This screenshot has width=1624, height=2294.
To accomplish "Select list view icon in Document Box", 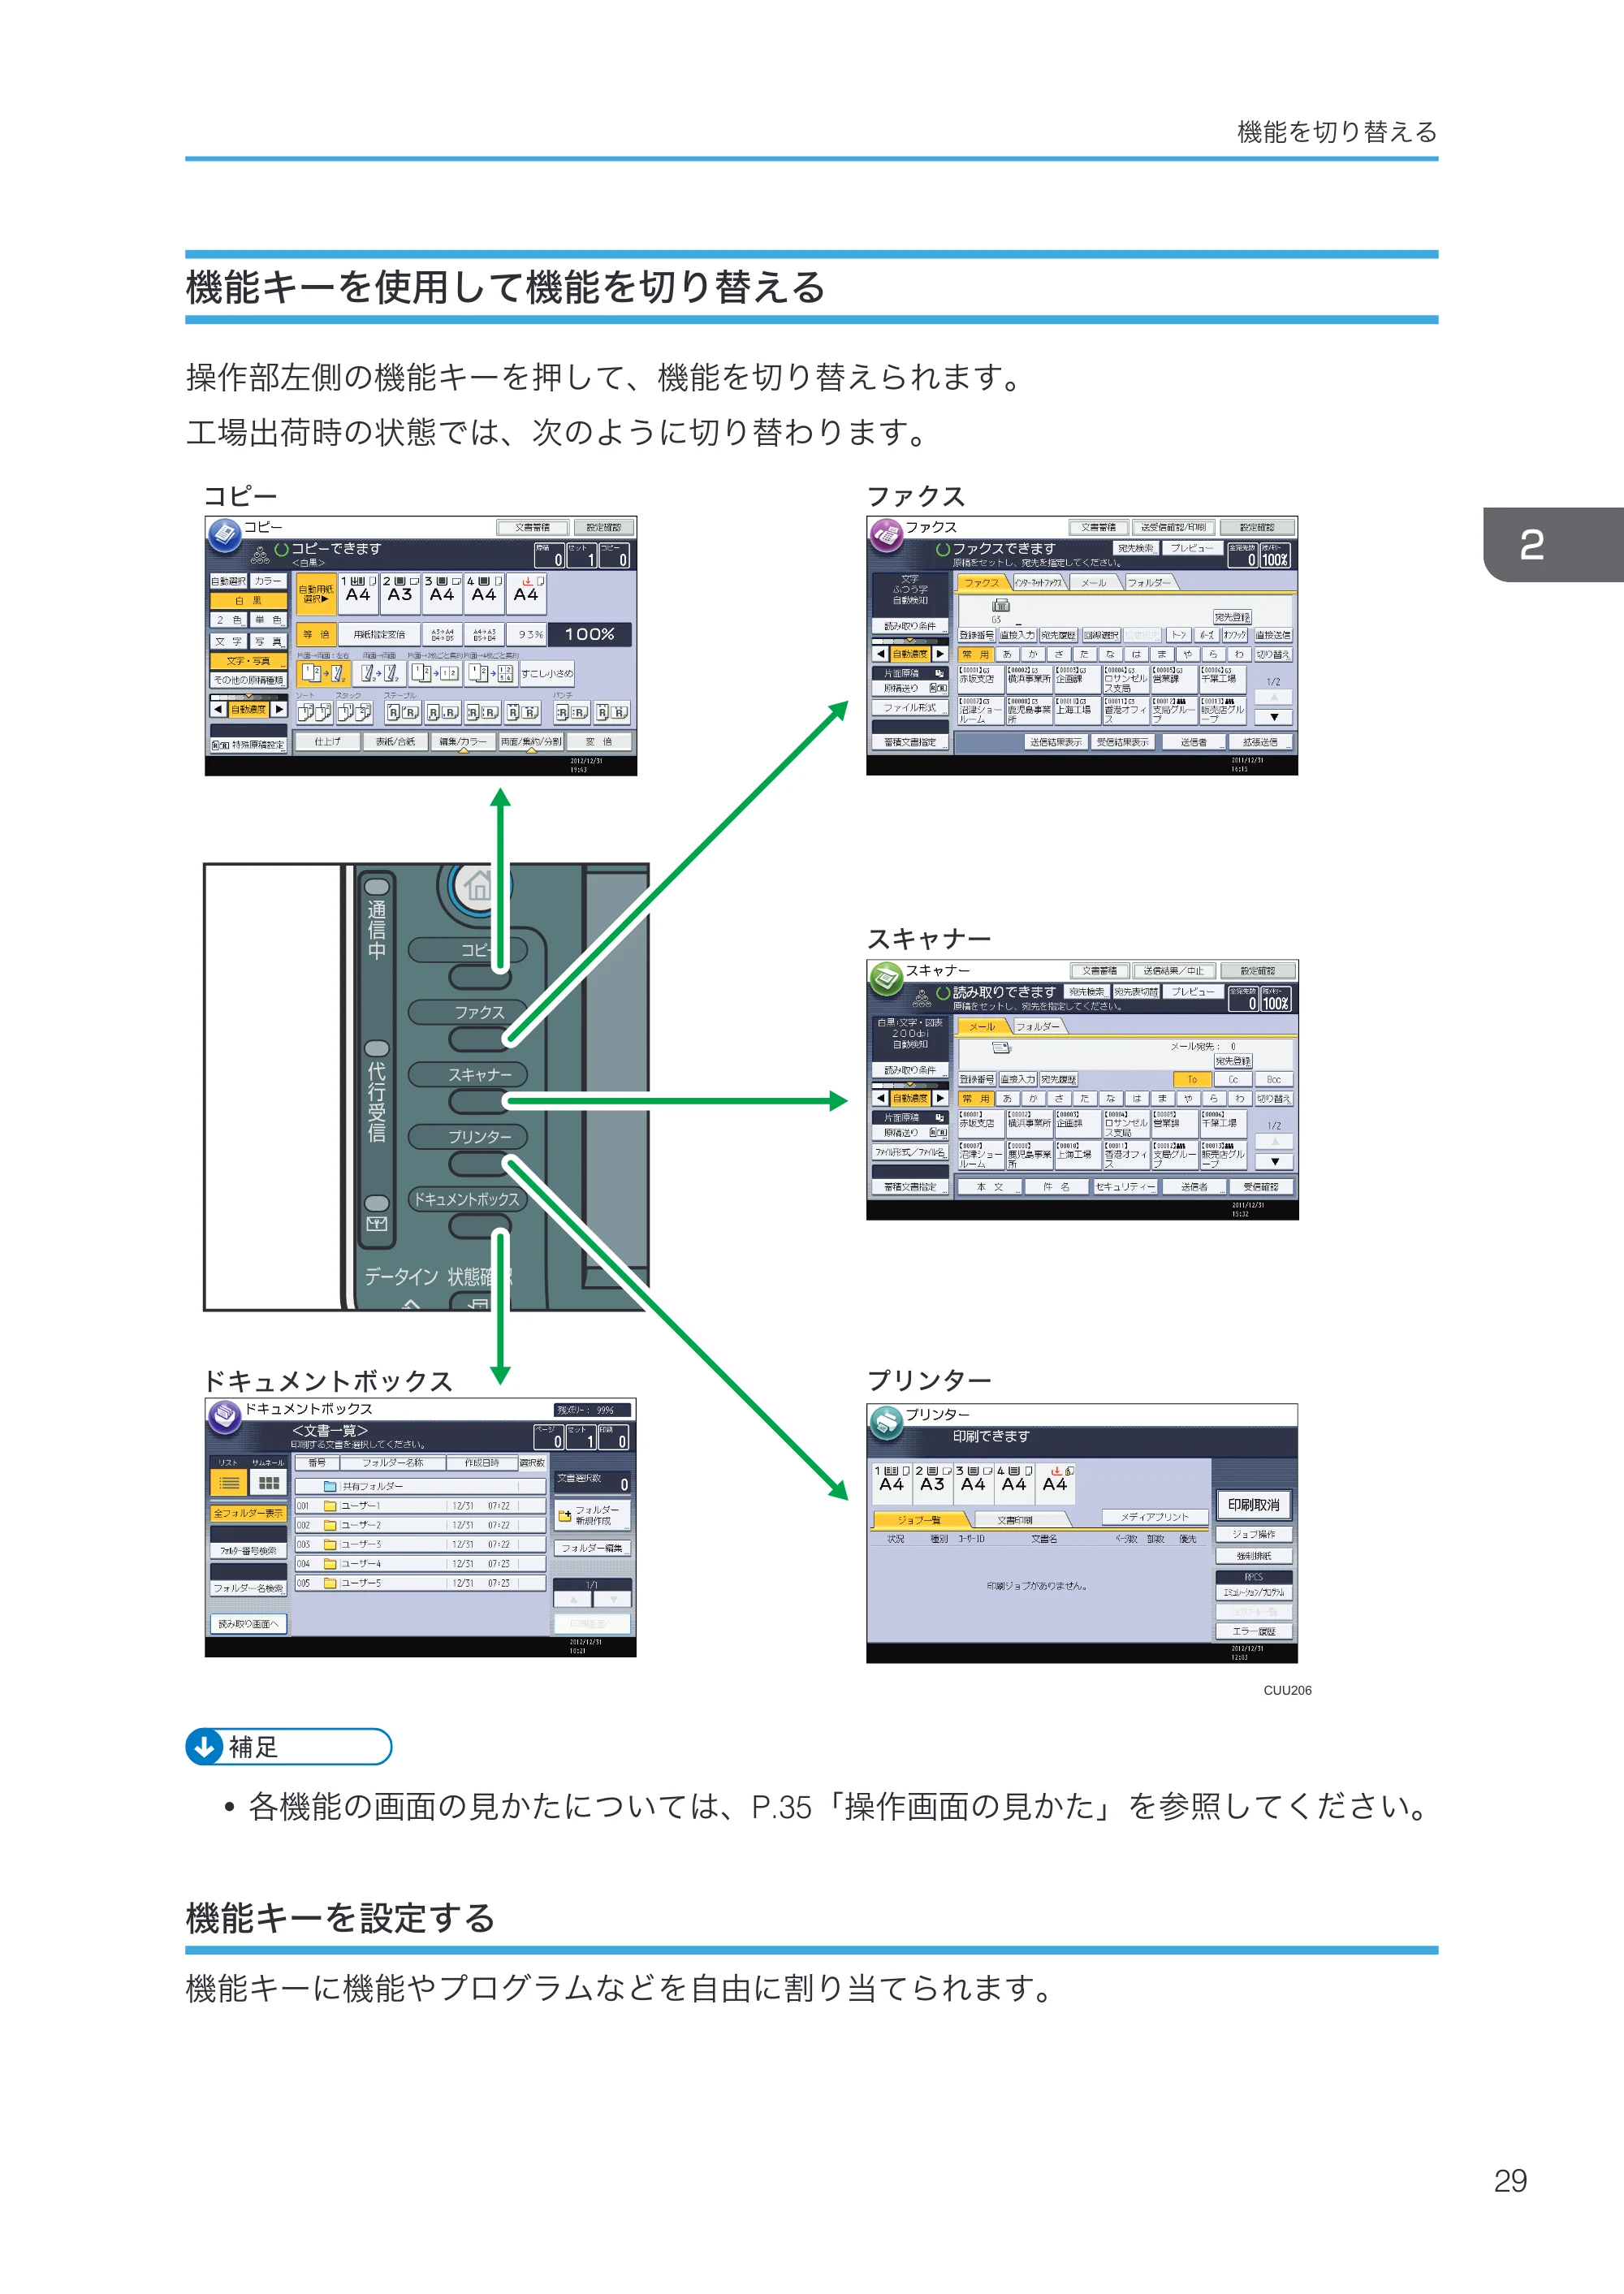I will click(x=229, y=1482).
